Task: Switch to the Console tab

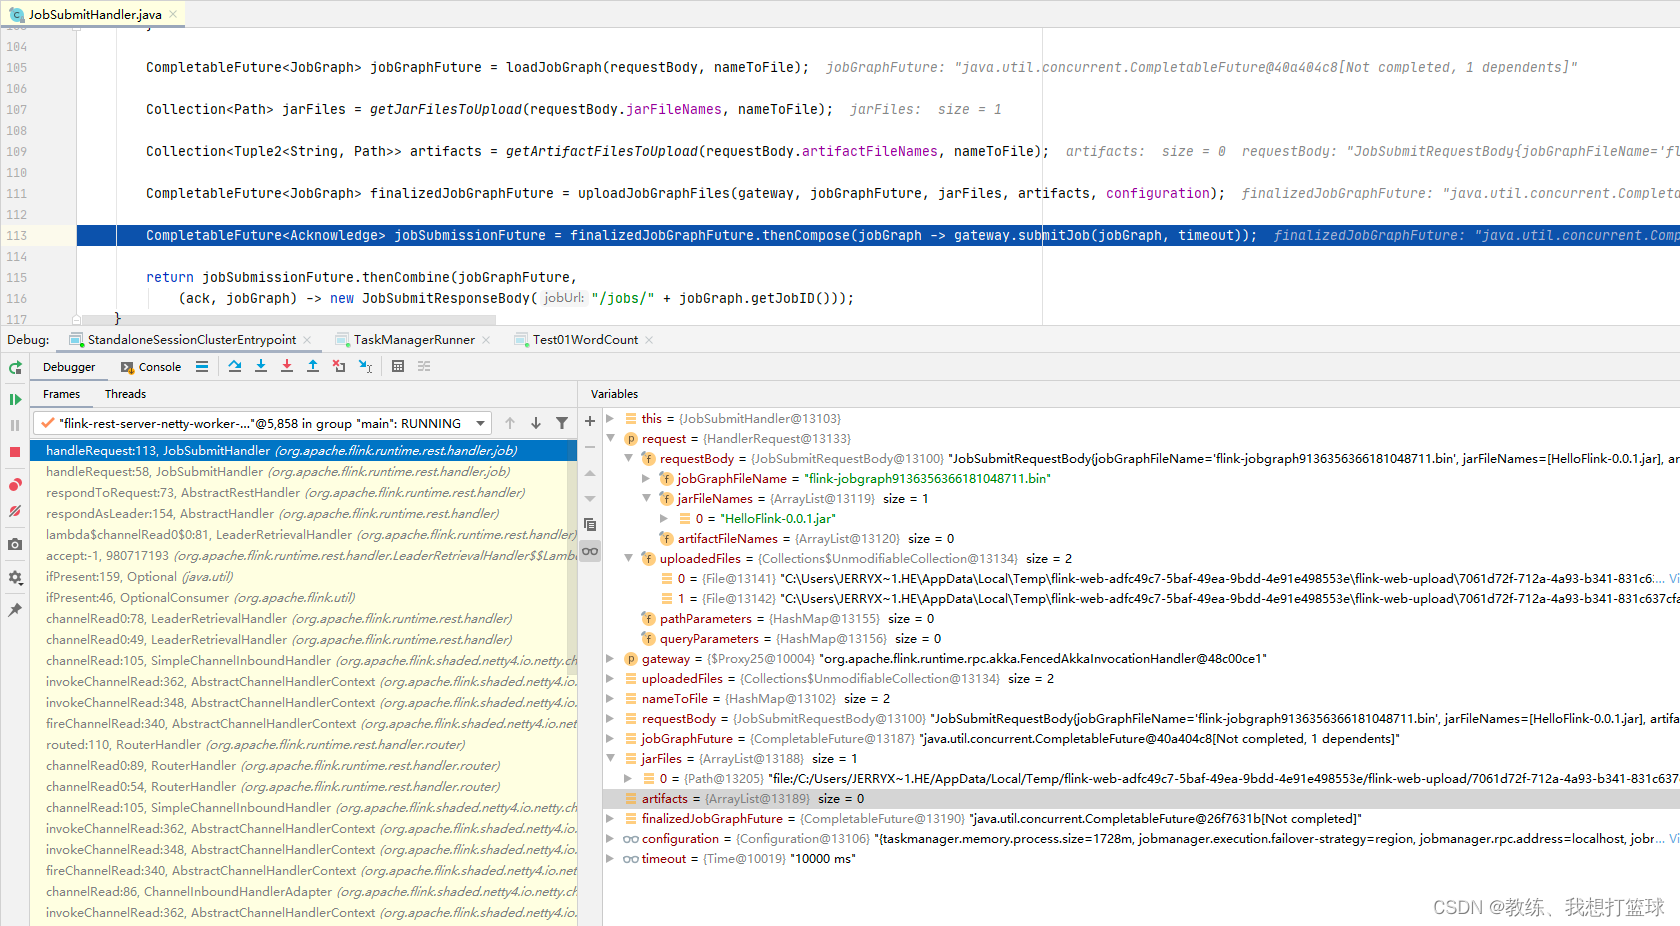Action: pos(151,367)
